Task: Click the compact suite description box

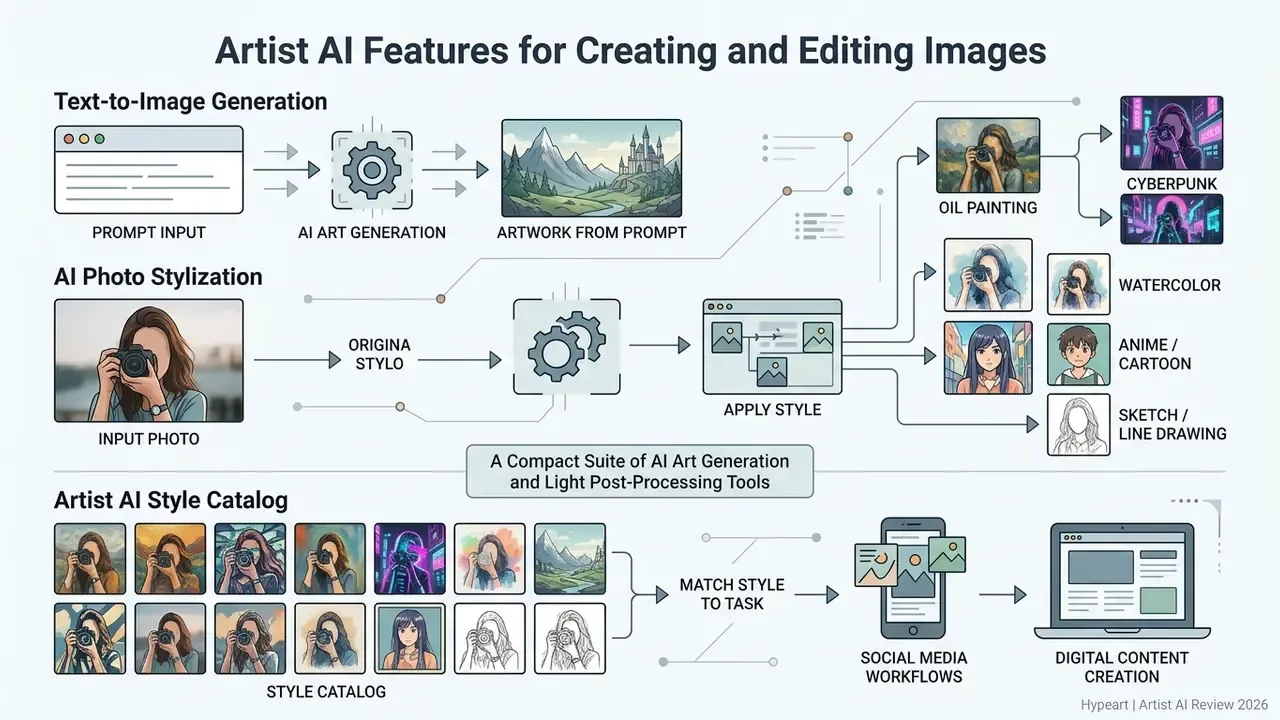Action: pyautogui.click(x=640, y=472)
